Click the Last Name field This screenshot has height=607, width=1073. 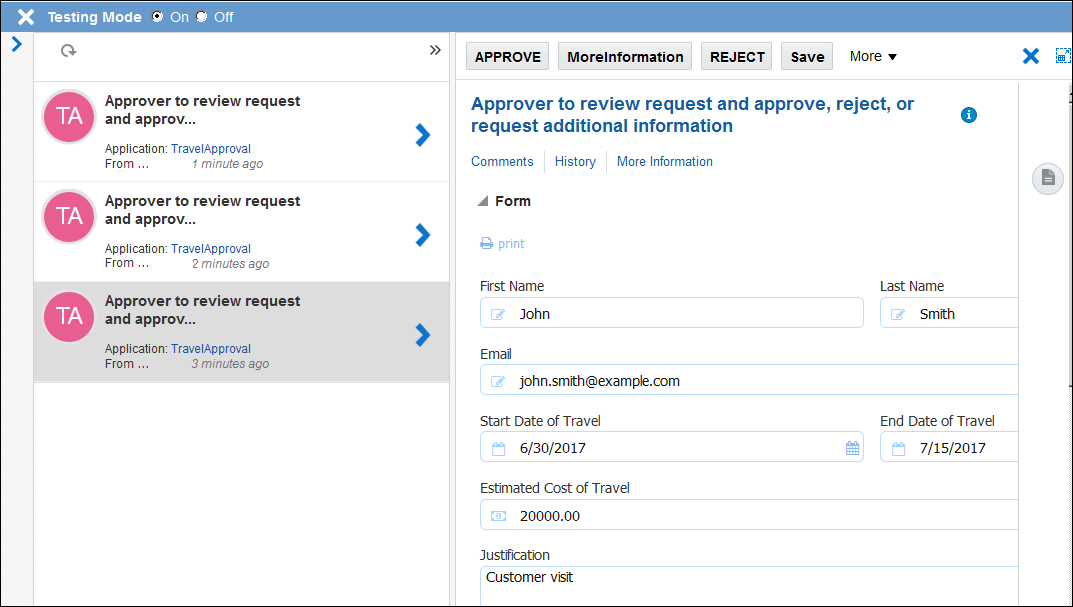pyautogui.click(x=949, y=313)
